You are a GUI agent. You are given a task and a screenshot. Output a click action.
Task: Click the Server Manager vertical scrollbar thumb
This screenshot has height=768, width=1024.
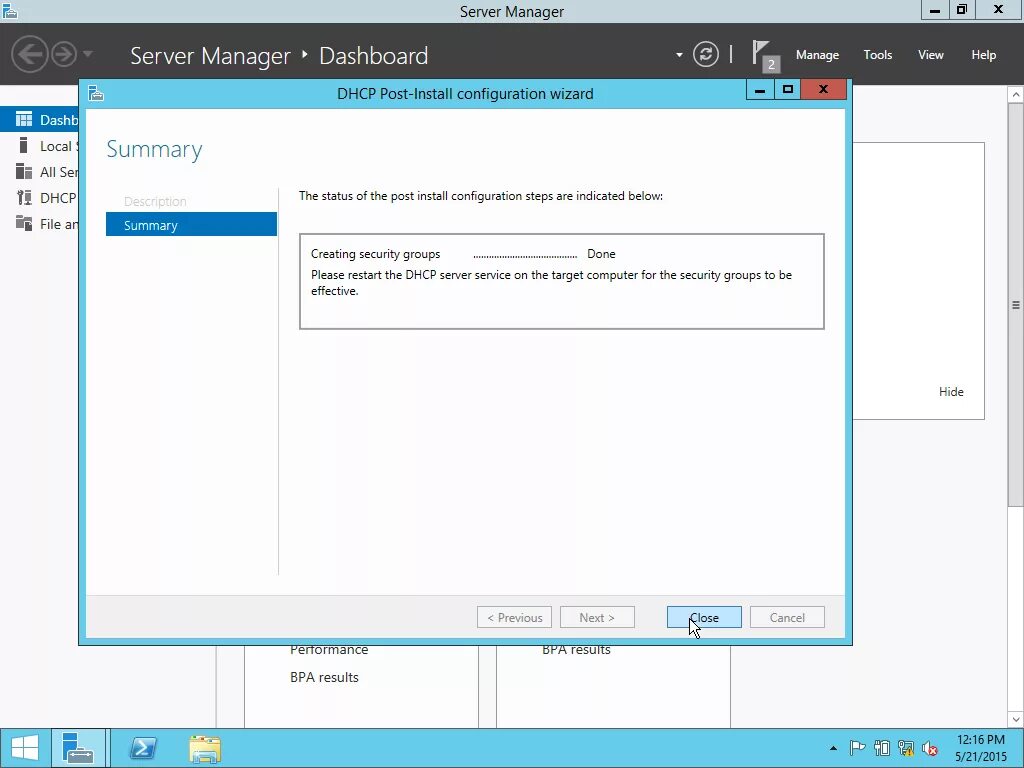pyautogui.click(x=1016, y=304)
